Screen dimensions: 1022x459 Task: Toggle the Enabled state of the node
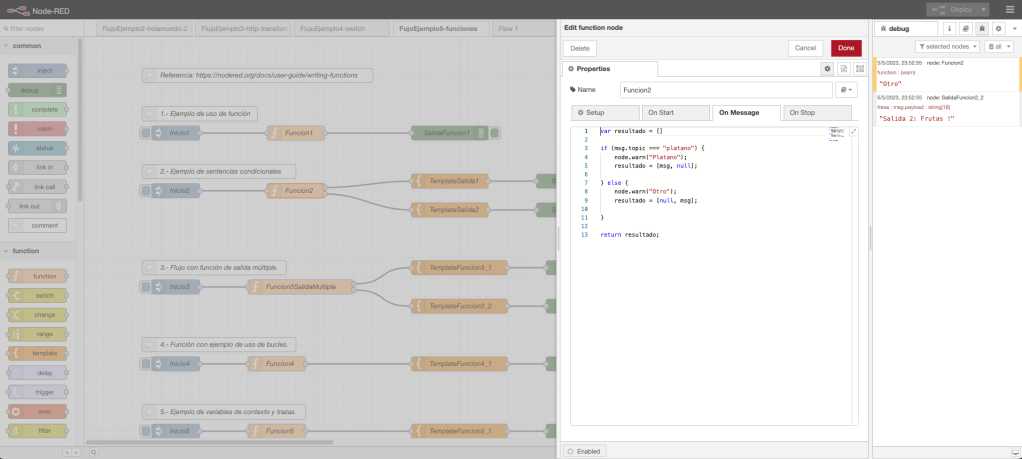(584, 451)
